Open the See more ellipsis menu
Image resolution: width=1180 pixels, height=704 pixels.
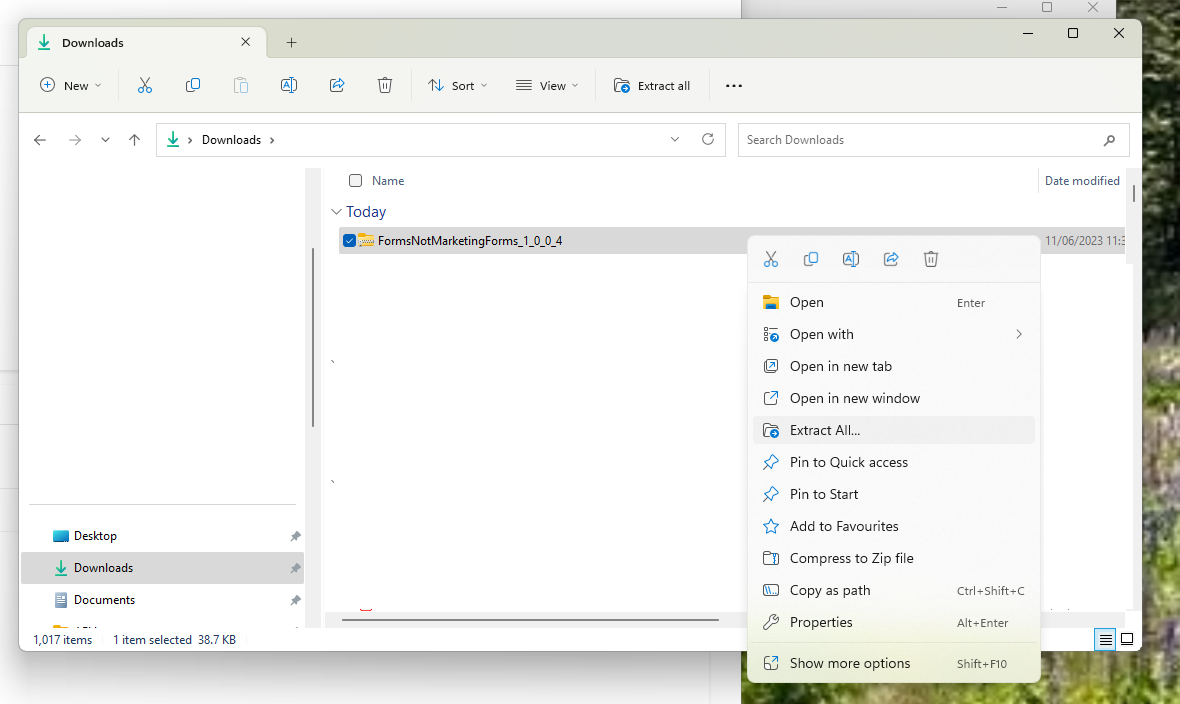pos(734,86)
